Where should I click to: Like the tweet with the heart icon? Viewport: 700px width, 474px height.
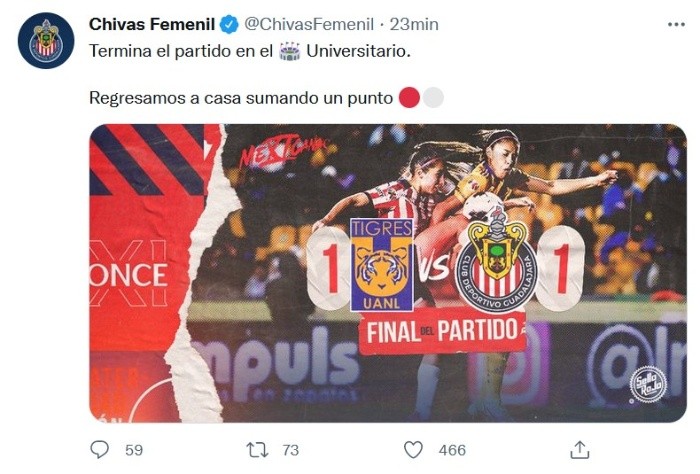point(413,450)
